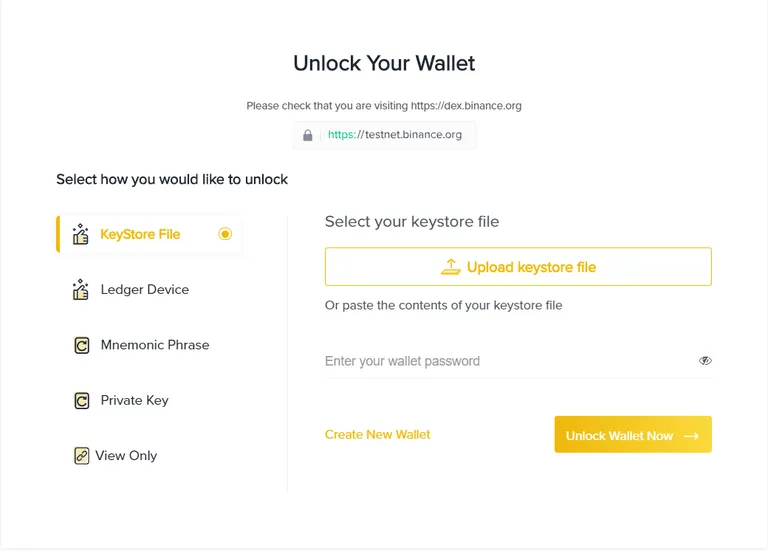Focus the wallet password field

pyautogui.click(x=509, y=361)
